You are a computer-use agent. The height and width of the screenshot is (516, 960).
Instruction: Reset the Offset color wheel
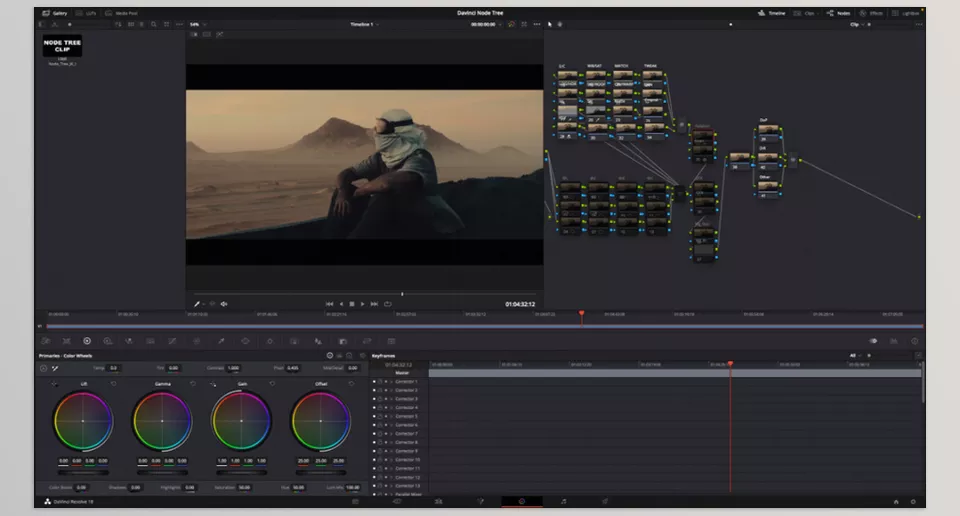click(x=351, y=384)
